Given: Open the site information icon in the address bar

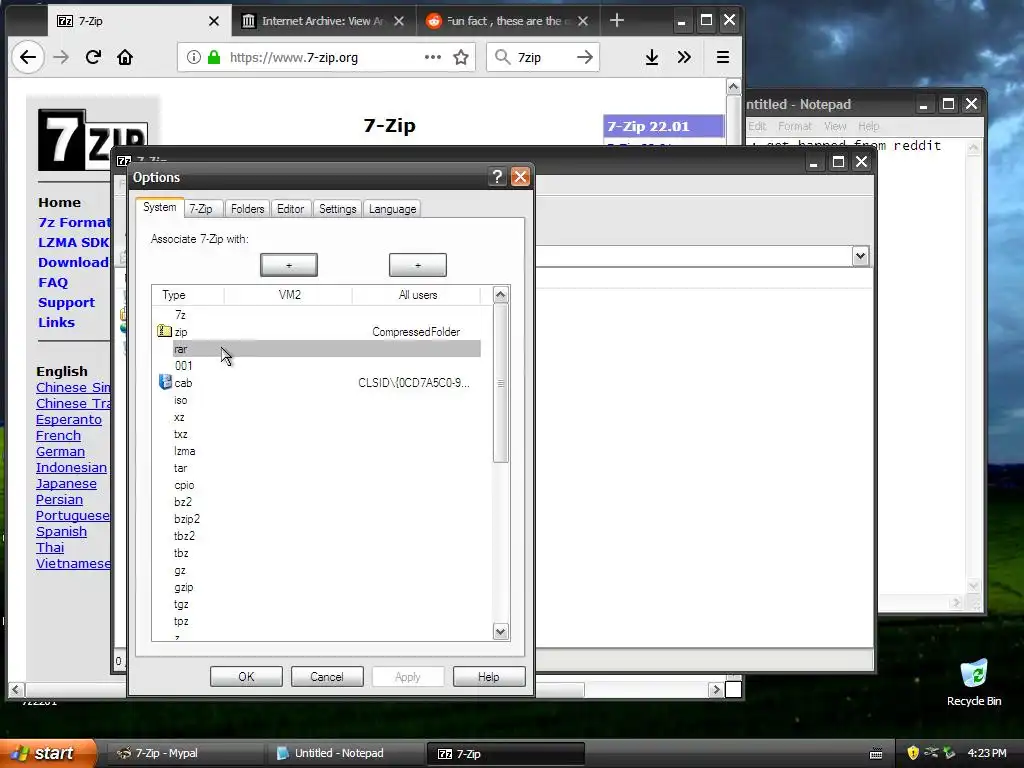Looking at the screenshot, I should [x=194, y=57].
